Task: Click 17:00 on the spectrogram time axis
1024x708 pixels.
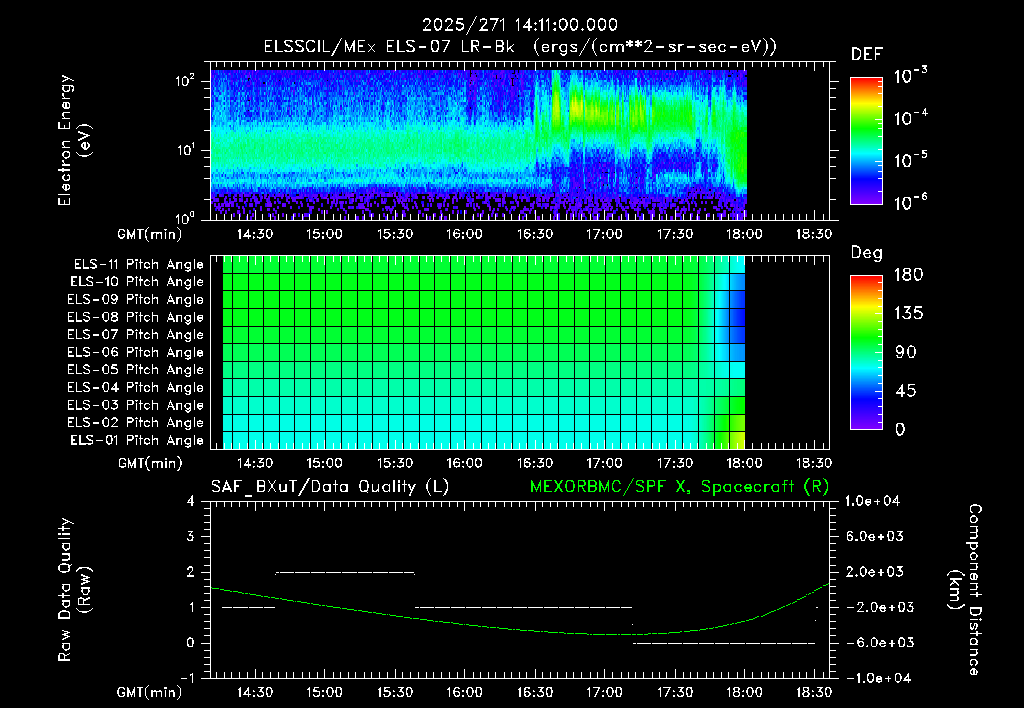Action: pos(604,234)
